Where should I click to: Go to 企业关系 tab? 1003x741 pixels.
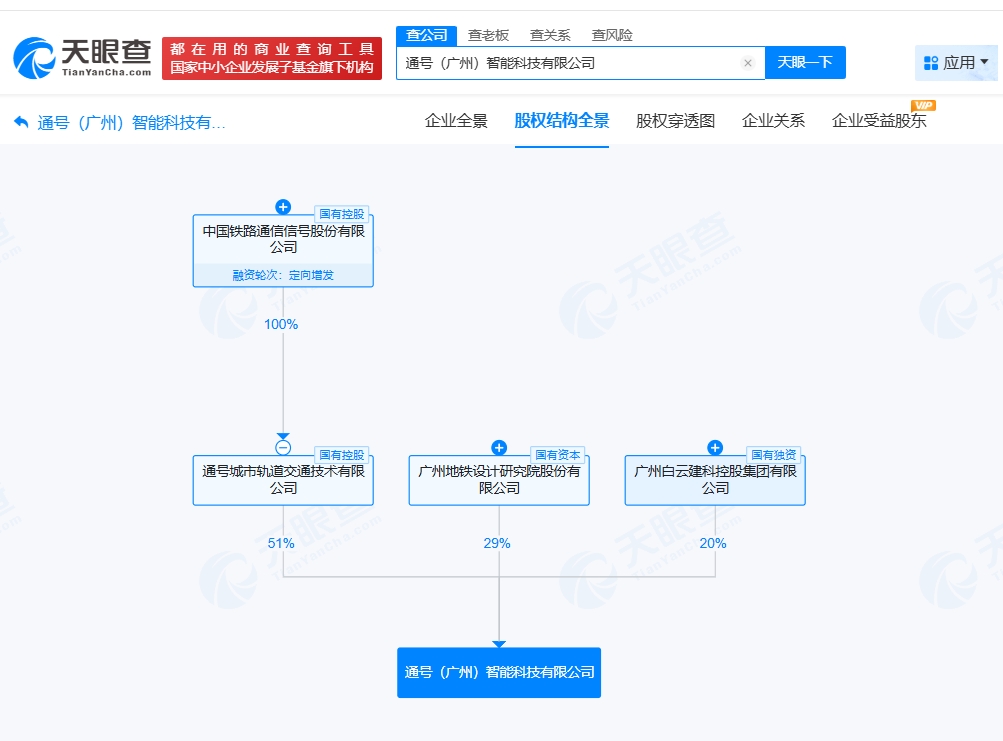tap(773, 121)
